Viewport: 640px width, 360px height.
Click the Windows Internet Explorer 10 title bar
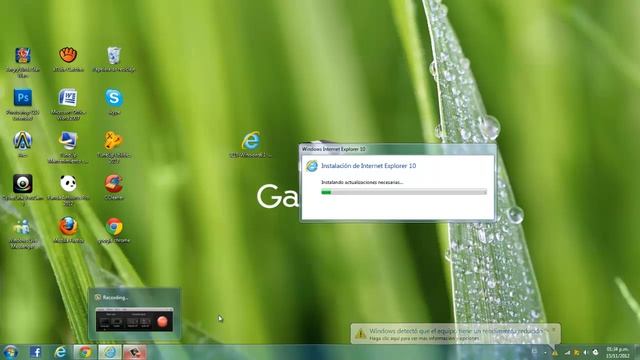point(398,149)
